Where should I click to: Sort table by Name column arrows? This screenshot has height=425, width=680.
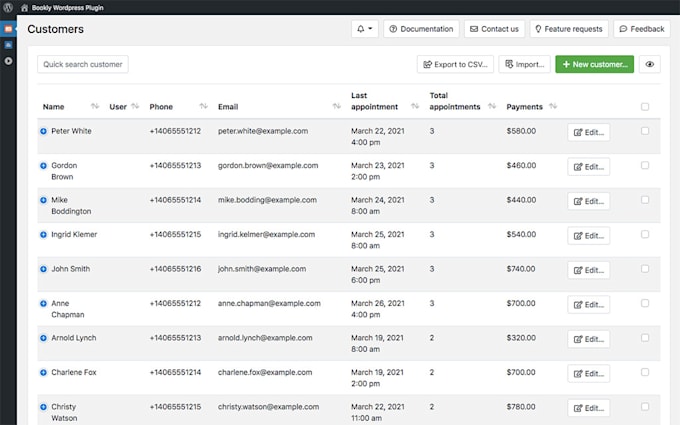coord(95,106)
